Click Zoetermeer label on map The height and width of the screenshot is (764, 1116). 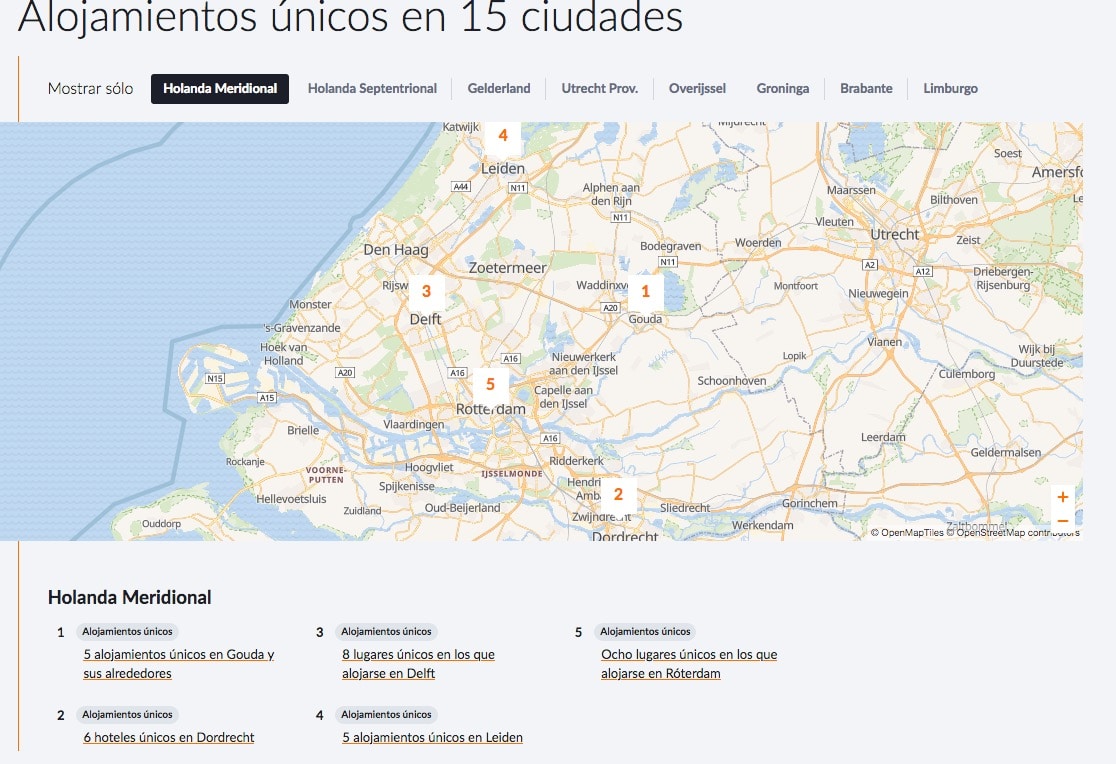coord(507,268)
